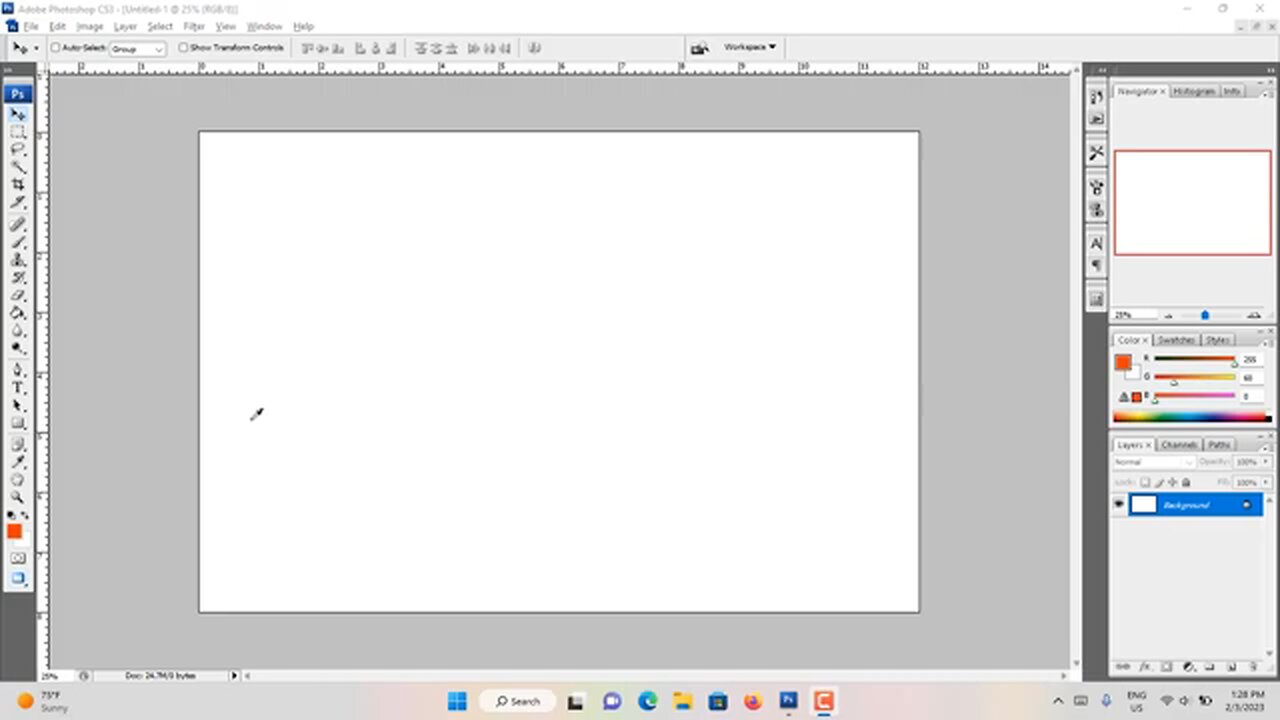Click the foreground color swatch in toolbox
Viewport: 1280px width, 720px height.
14,531
